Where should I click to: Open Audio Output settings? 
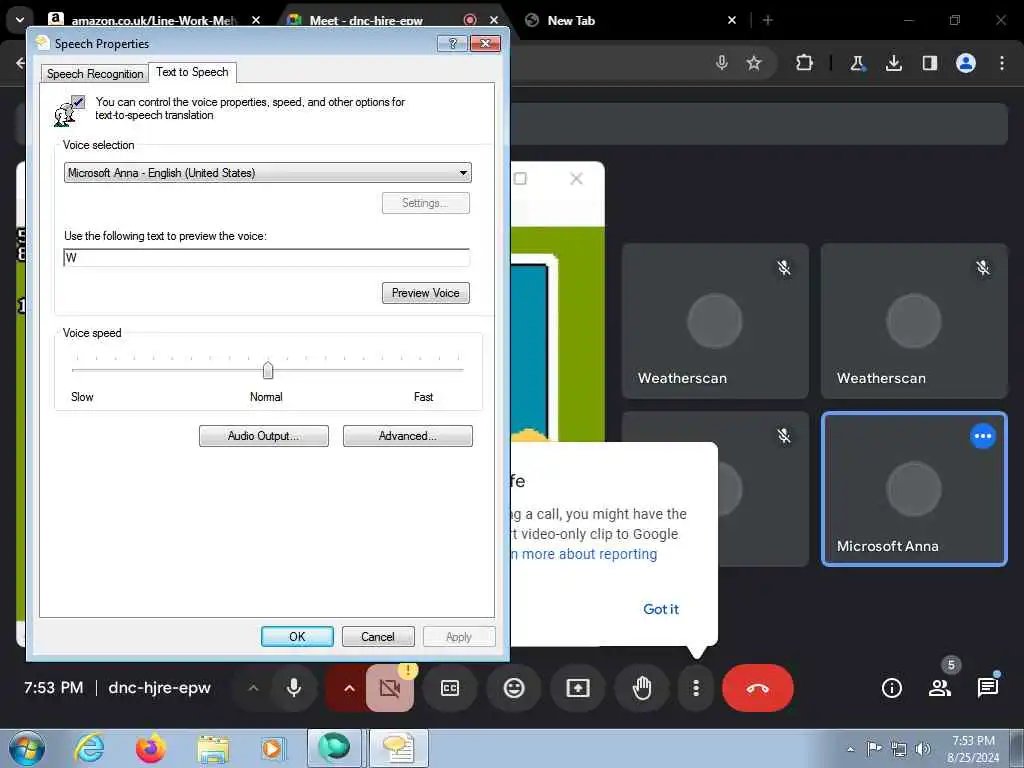264,436
